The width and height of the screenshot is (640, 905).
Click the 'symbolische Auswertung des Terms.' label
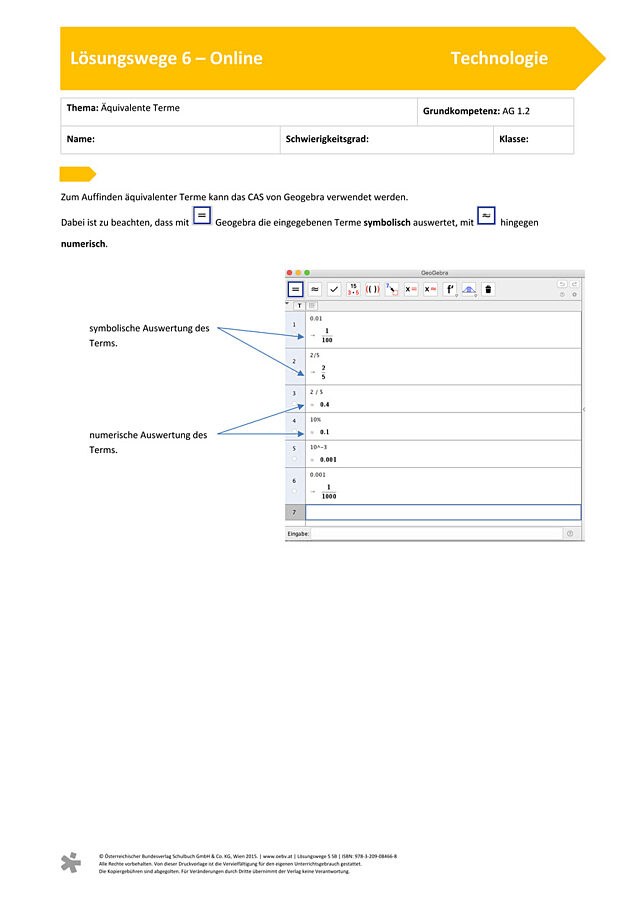149,335
